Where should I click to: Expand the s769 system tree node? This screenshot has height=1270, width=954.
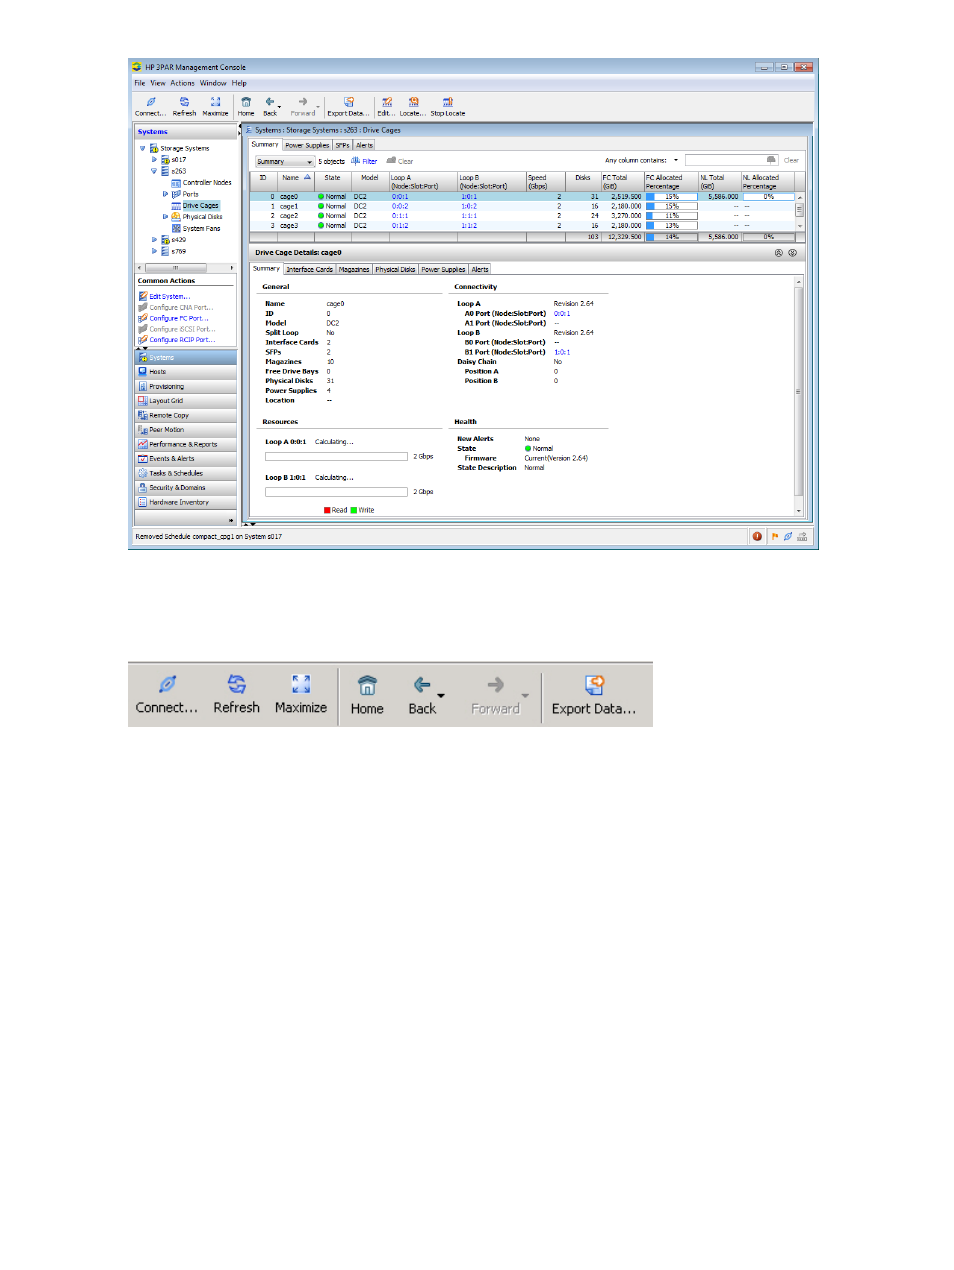(154, 252)
